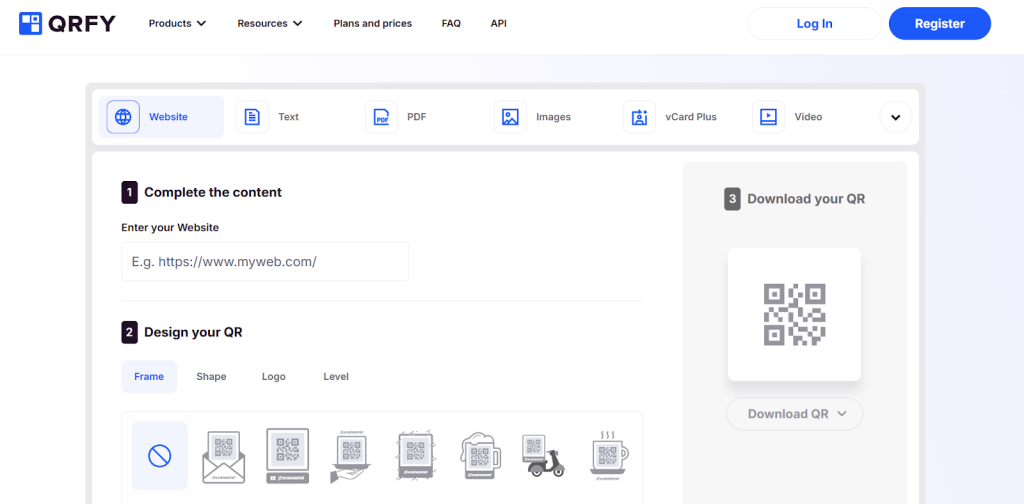Select the Video QR type icon
The image size is (1024, 504).
768,117
